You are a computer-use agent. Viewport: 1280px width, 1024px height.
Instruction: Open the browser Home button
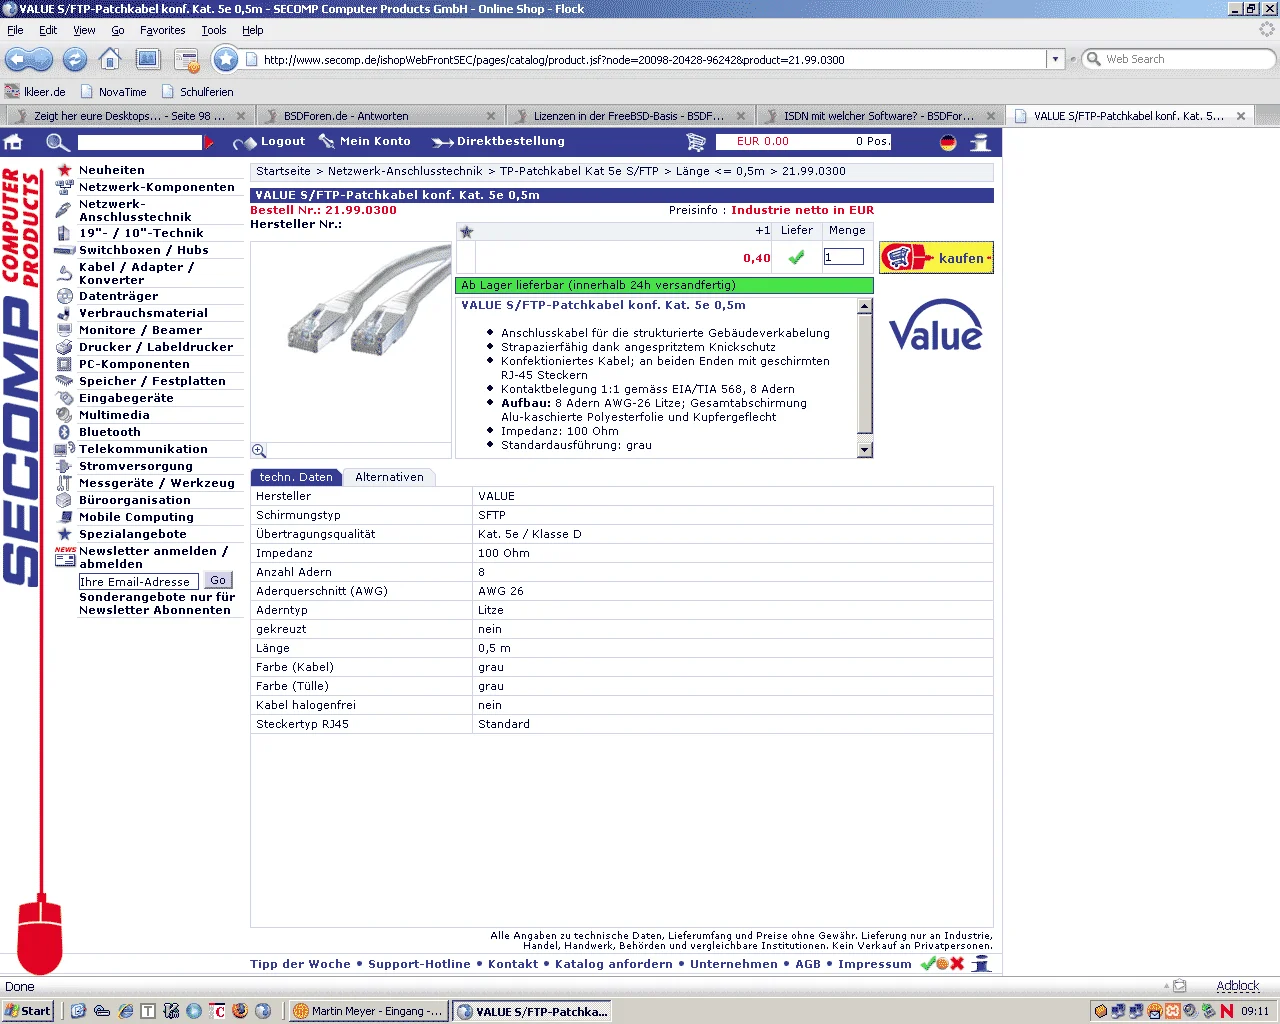pos(110,59)
